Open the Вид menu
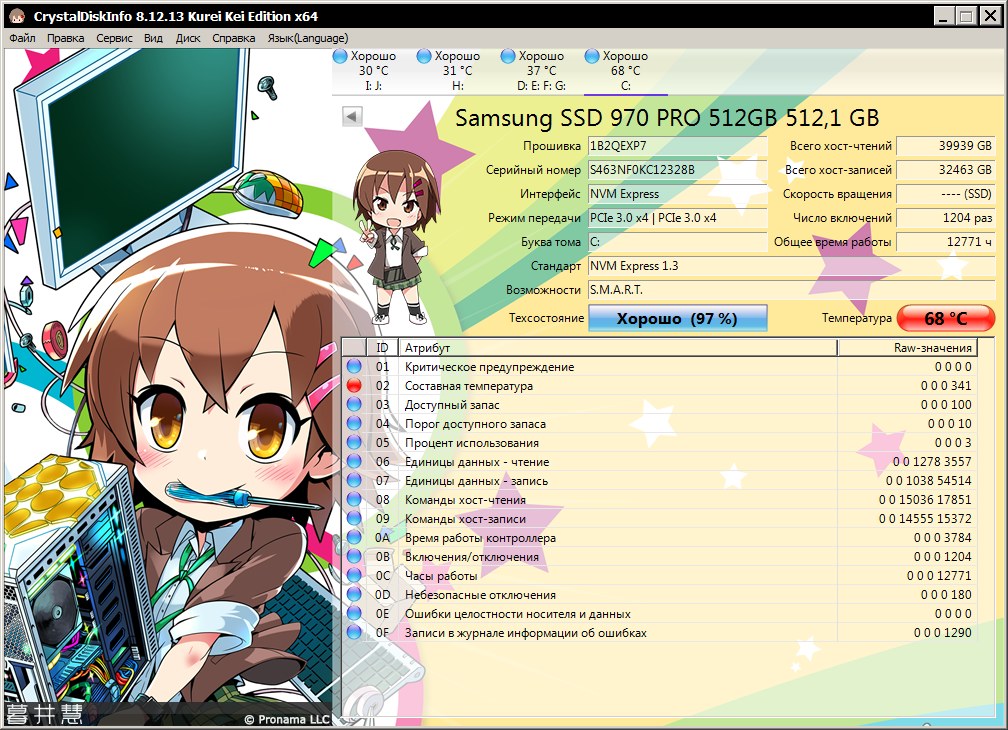 click(x=153, y=38)
